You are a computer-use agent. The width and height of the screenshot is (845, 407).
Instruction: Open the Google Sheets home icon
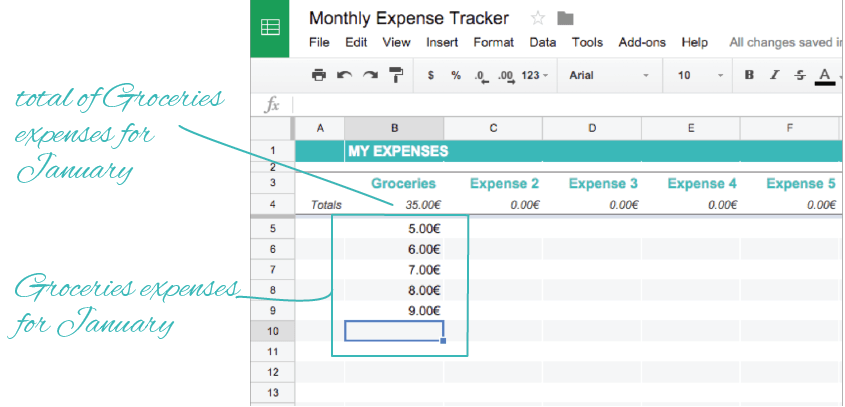[x=269, y=28]
